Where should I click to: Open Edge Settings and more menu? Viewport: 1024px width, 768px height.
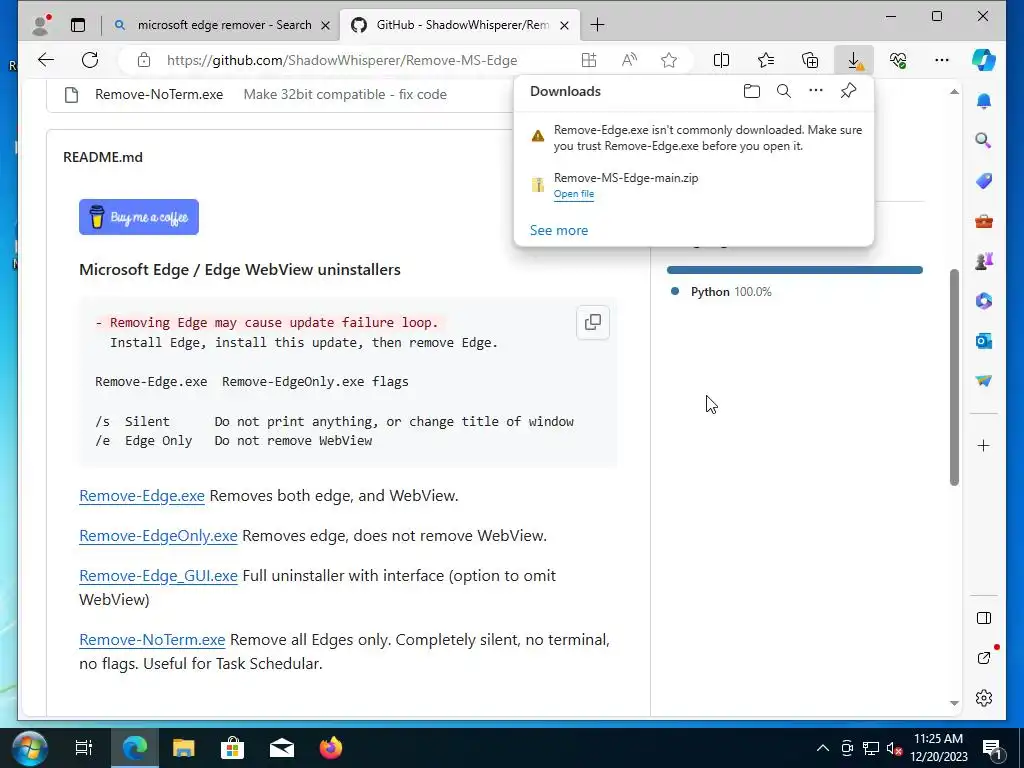[x=942, y=60]
